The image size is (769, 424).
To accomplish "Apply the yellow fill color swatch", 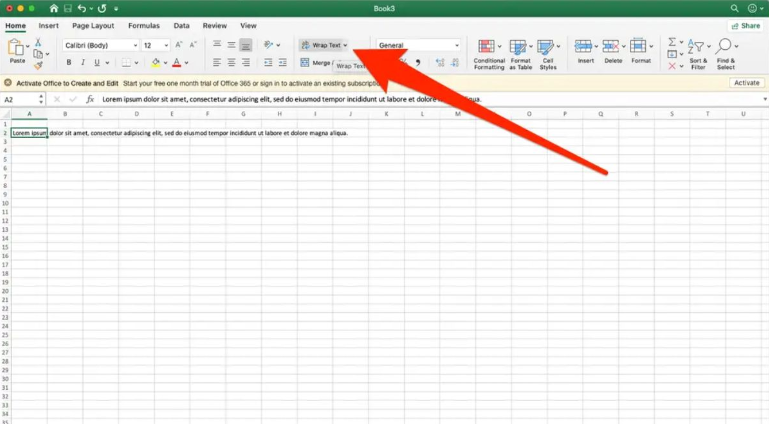I will [x=156, y=63].
